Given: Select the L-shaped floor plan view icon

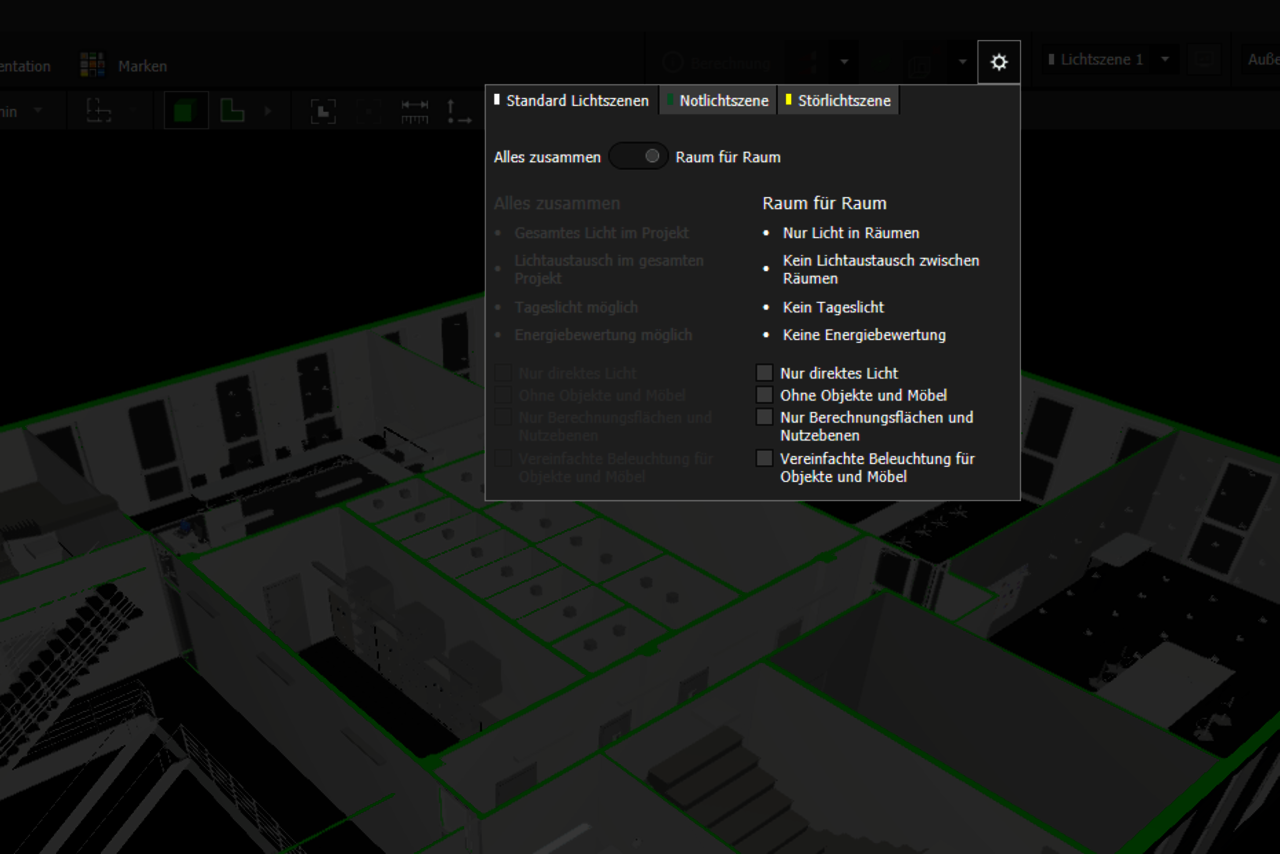Looking at the screenshot, I should 232,111.
